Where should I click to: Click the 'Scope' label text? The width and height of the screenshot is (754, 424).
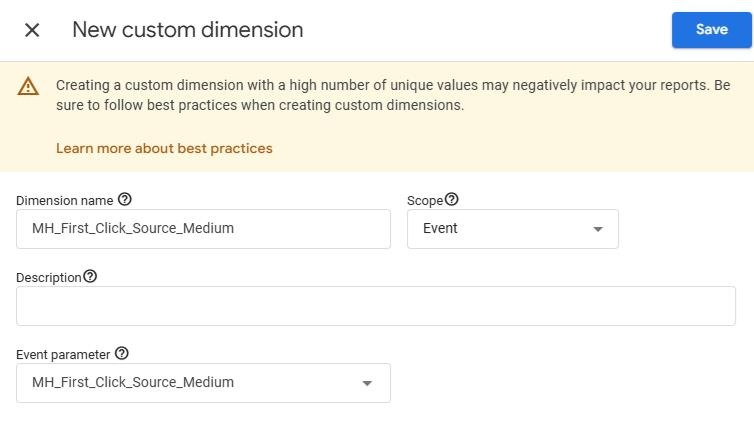425,201
